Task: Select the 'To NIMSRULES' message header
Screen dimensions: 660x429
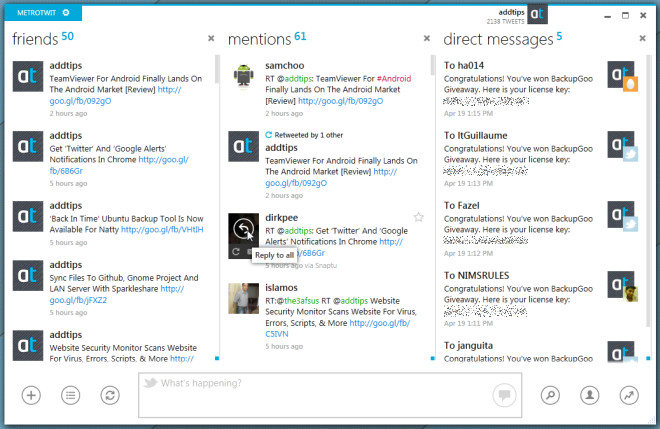Action: (476, 275)
